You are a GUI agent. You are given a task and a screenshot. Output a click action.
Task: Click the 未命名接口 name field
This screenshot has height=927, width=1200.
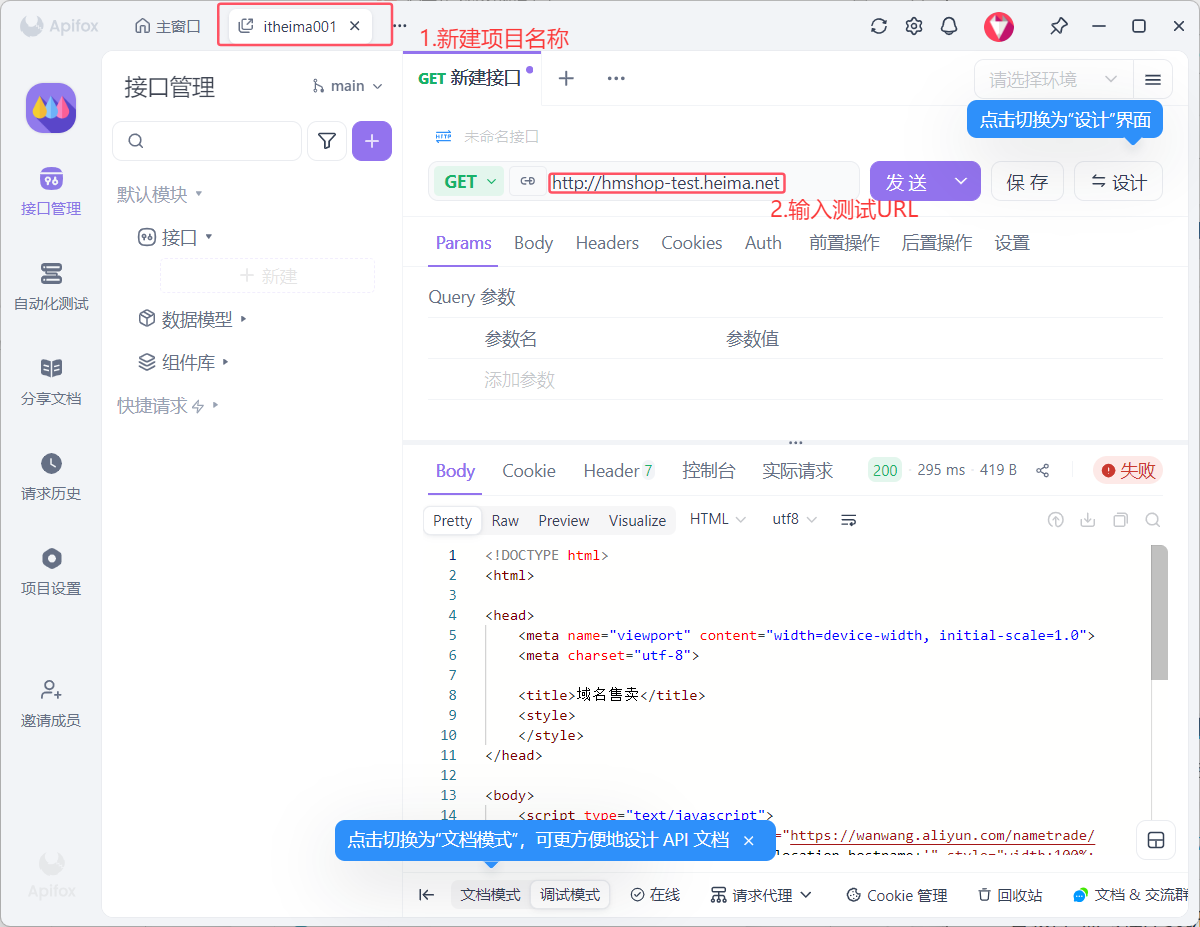point(501,136)
